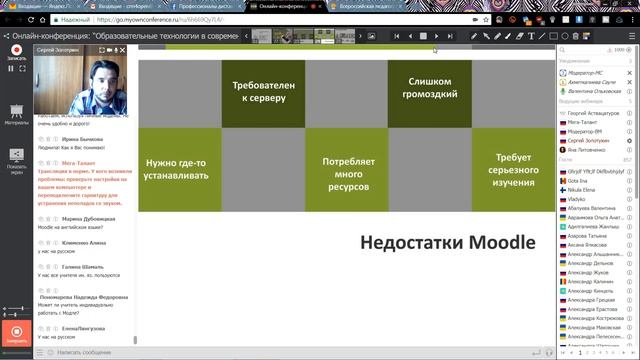Open the hamburger menu at top right
This screenshot has height=360, width=640.
(632, 36)
